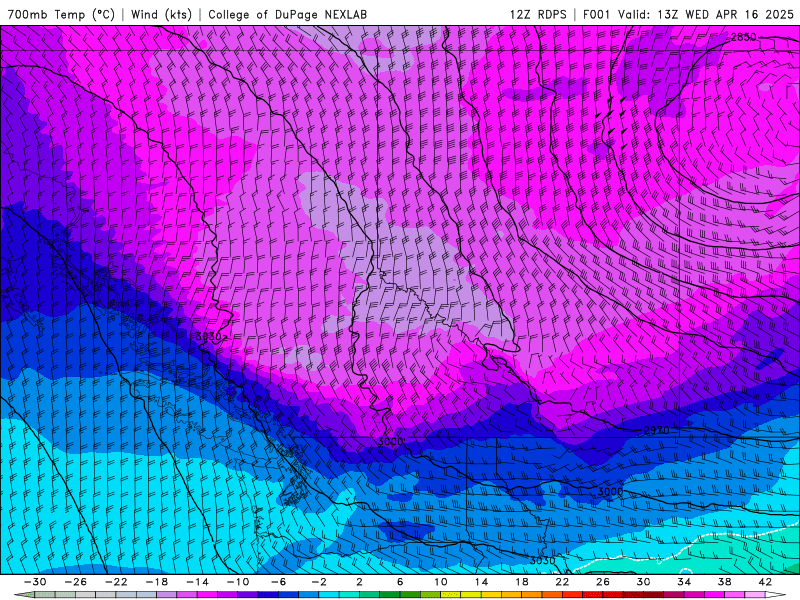Click the positive 2 colorbar label
Screen dimensions: 800x600
point(360,582)
